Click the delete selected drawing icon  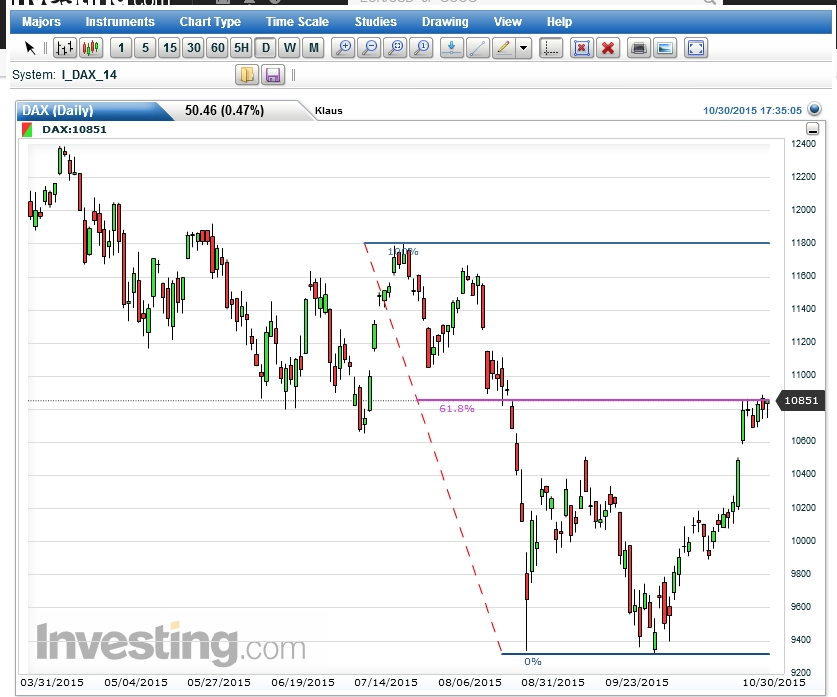tap(581, 48)
